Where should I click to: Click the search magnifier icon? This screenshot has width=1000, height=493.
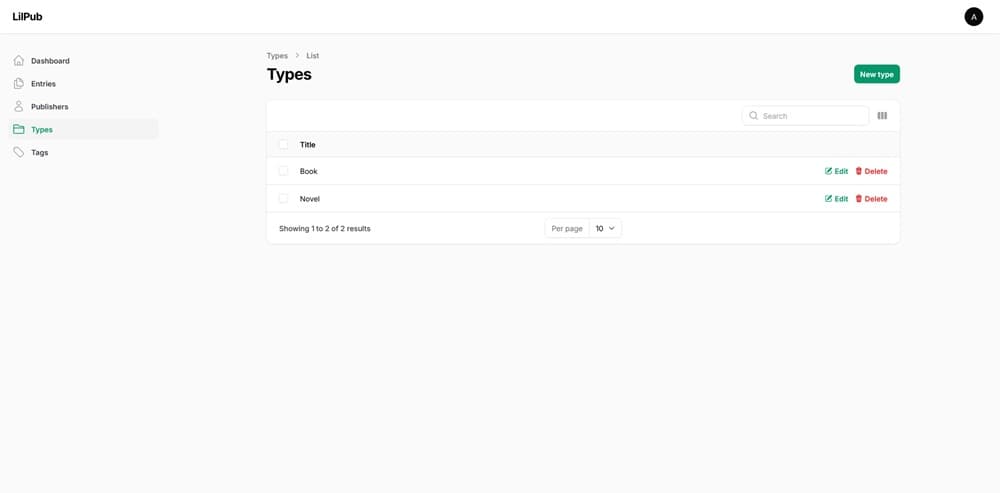[754, 116]
